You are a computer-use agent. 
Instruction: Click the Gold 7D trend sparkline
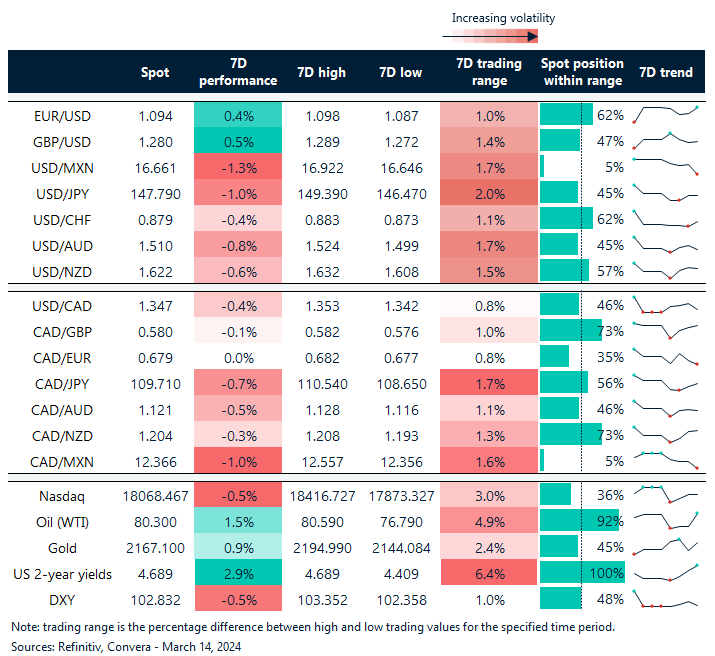[x=665, y=546]
